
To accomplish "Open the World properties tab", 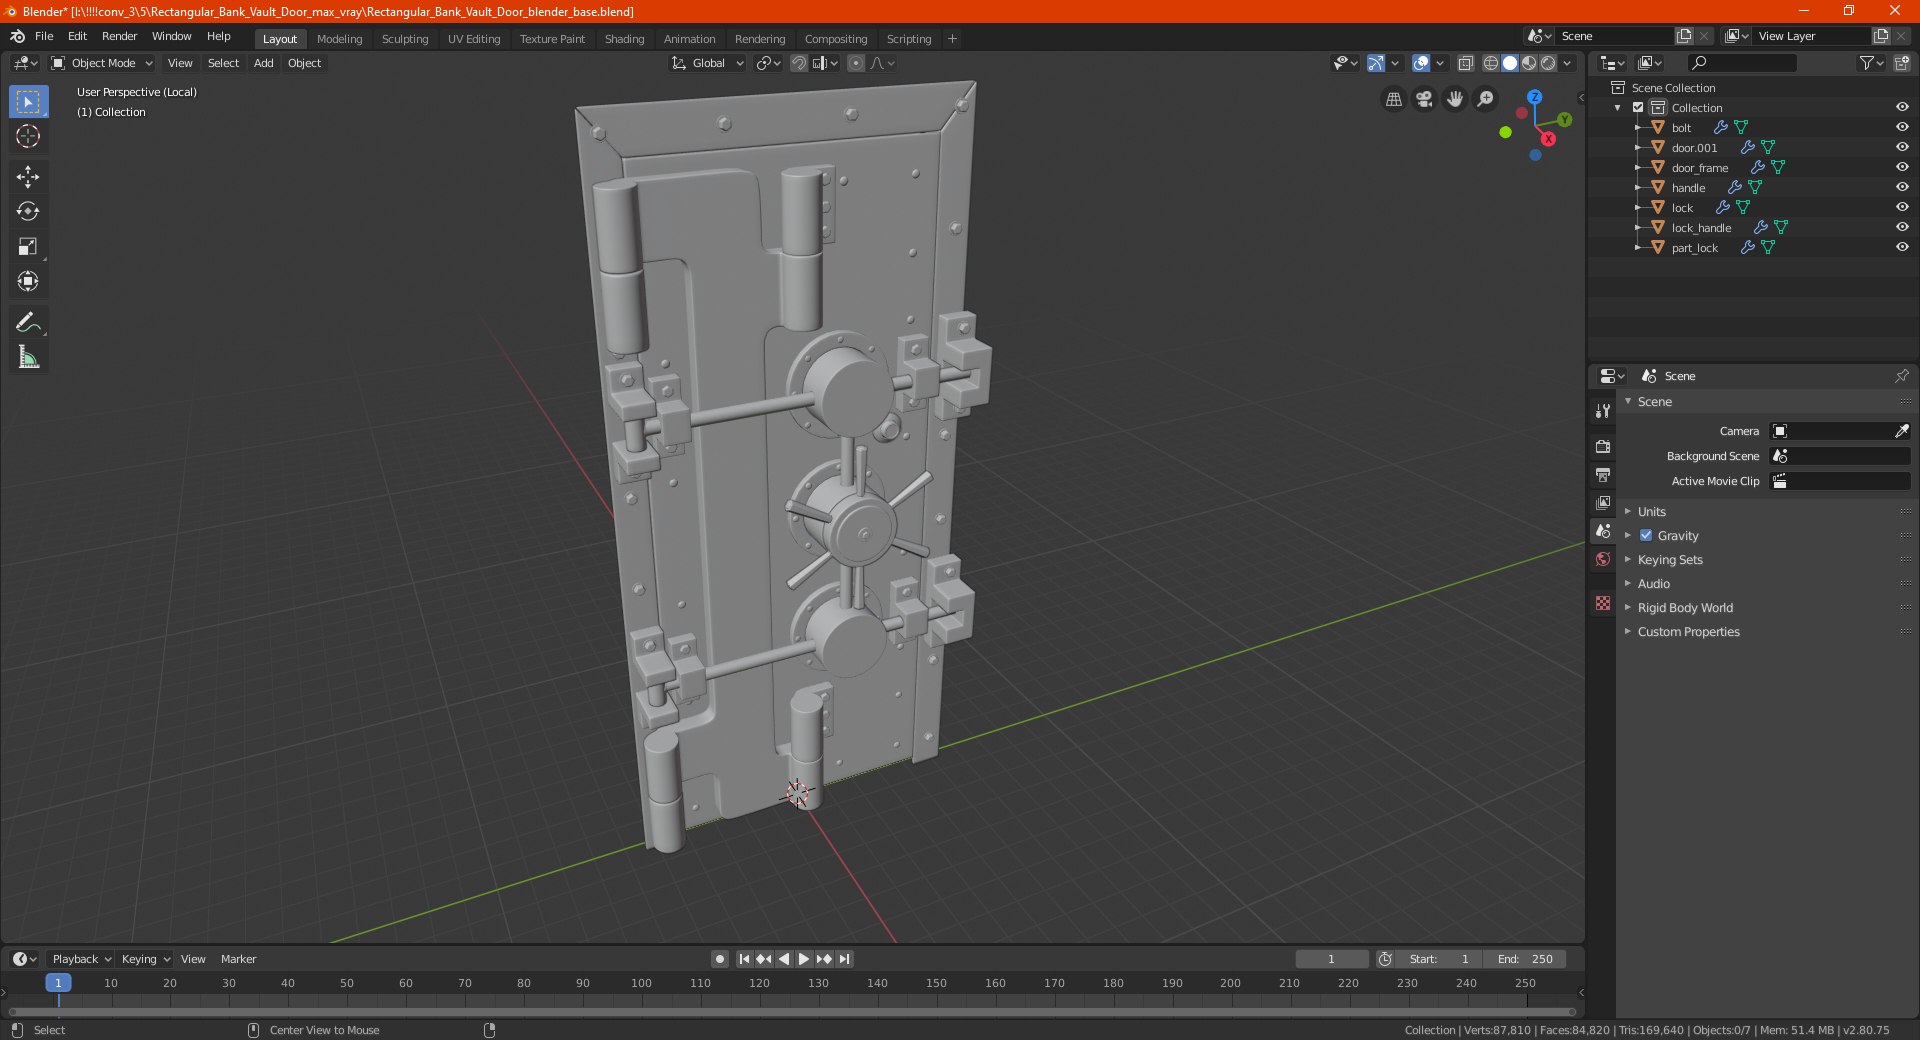I will click(1603, 559).
